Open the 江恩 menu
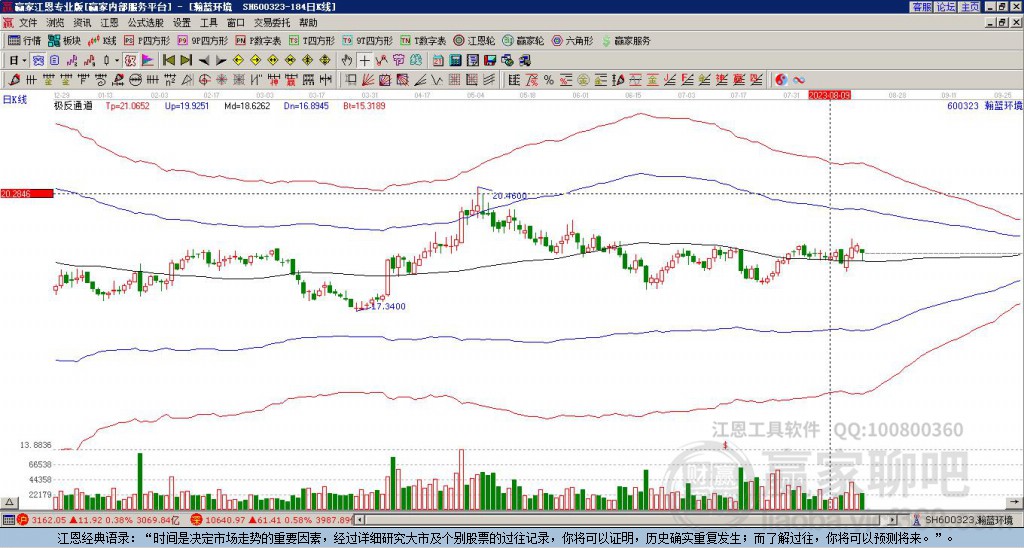Screen dimensions: 1024x548 coord(109,23)
